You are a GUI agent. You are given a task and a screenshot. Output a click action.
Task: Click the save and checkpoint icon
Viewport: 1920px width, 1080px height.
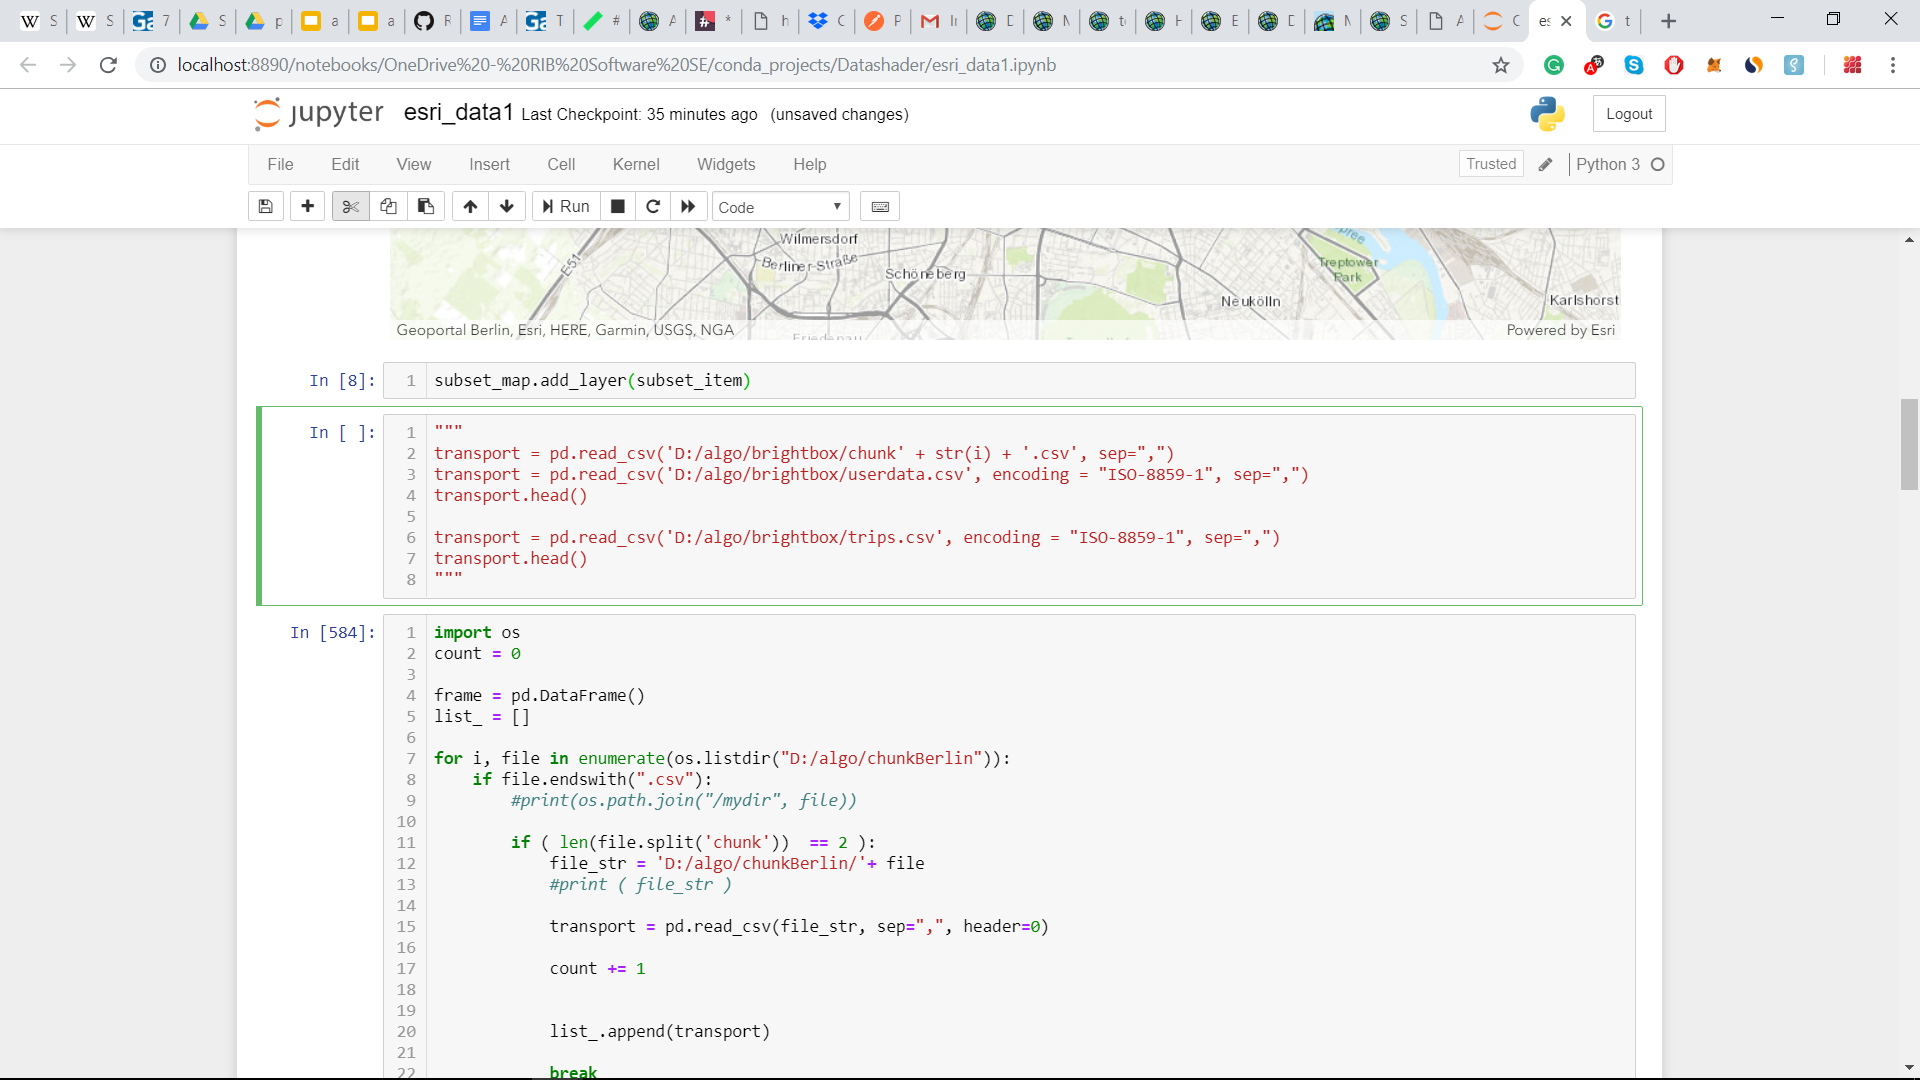[x=265, y=206]
